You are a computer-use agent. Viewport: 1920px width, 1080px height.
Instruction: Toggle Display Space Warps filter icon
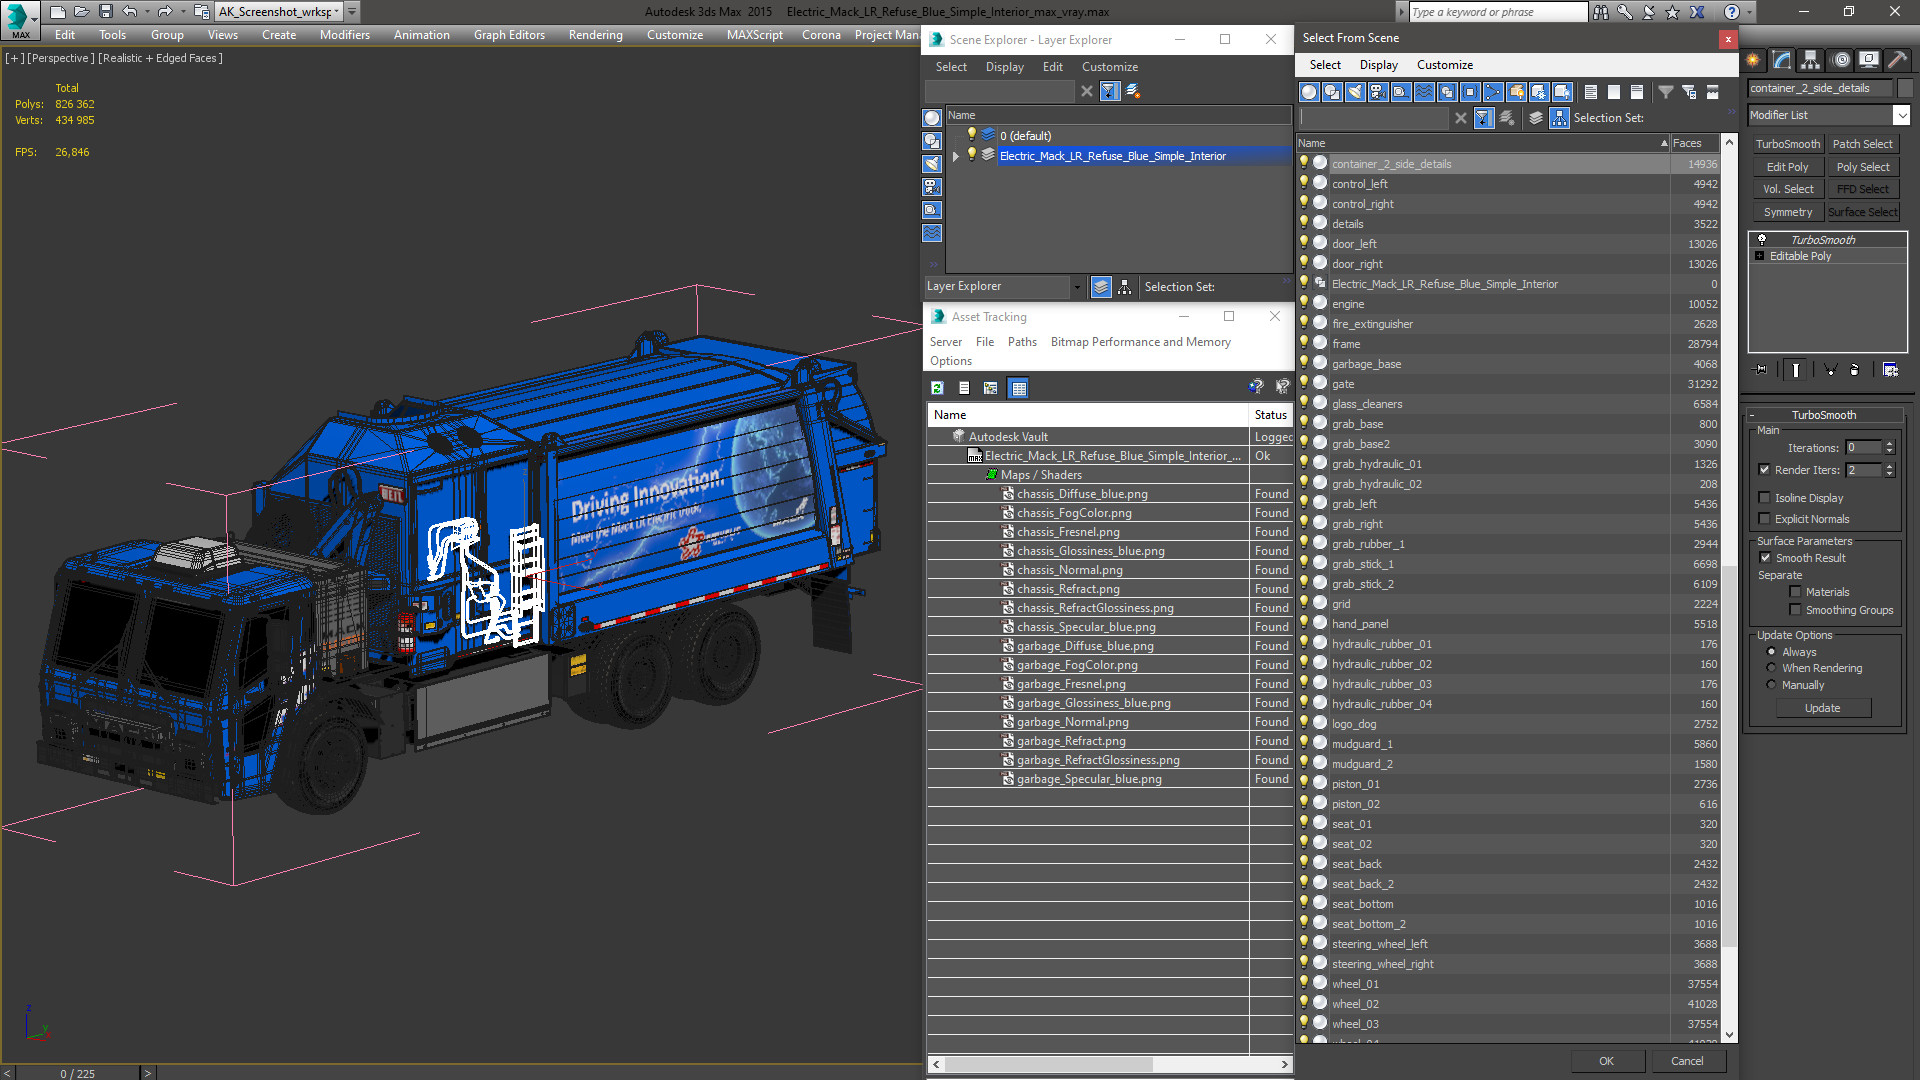coord(1424,92)
